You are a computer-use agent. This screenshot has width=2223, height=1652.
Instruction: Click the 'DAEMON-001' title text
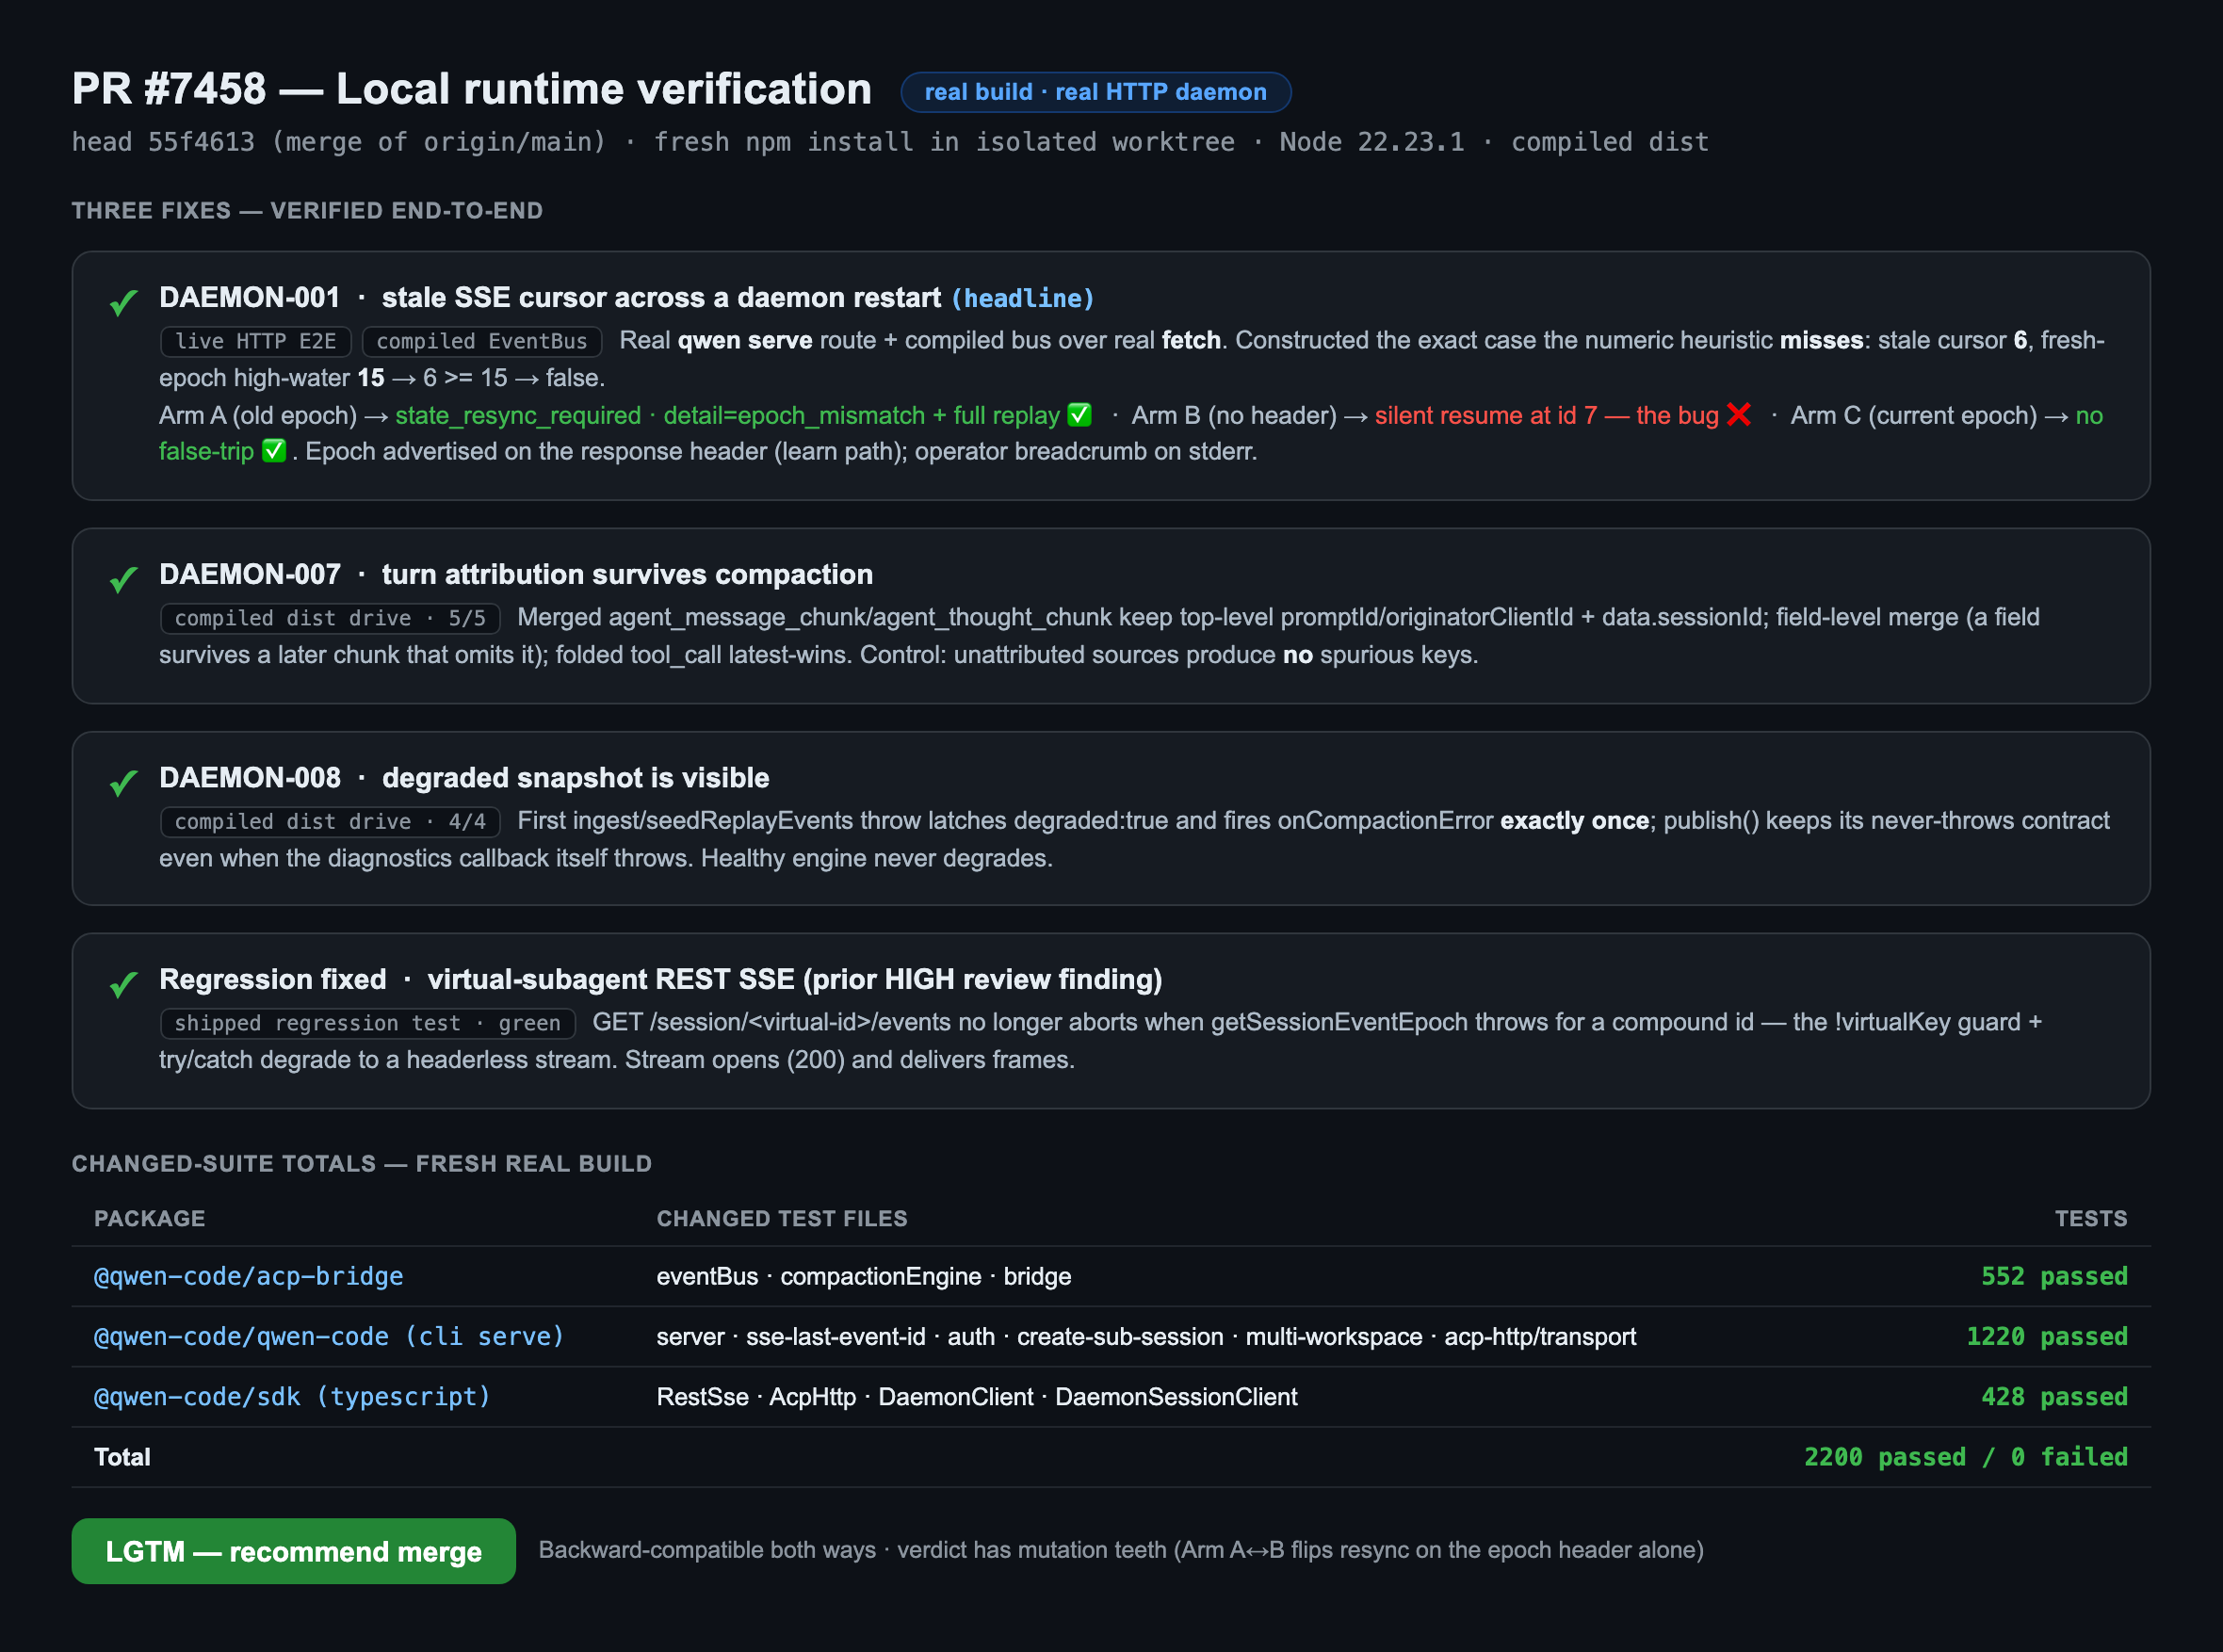(250, 297)
